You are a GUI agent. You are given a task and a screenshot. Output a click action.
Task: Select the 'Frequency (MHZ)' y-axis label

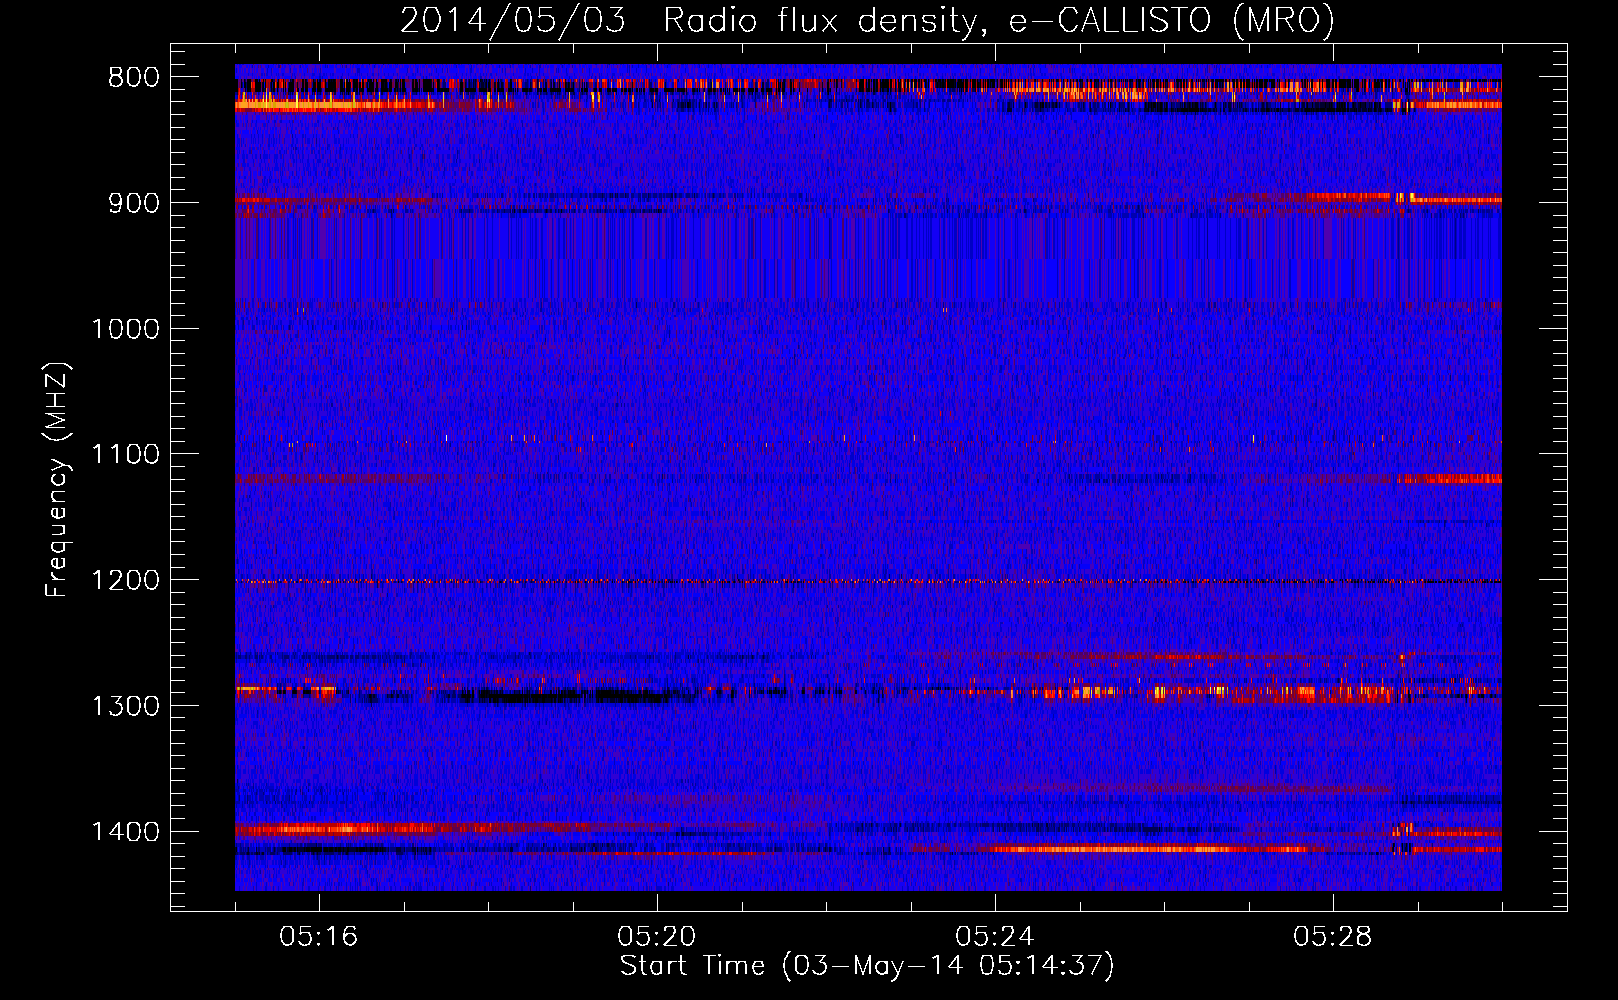[x=57, y=480]
